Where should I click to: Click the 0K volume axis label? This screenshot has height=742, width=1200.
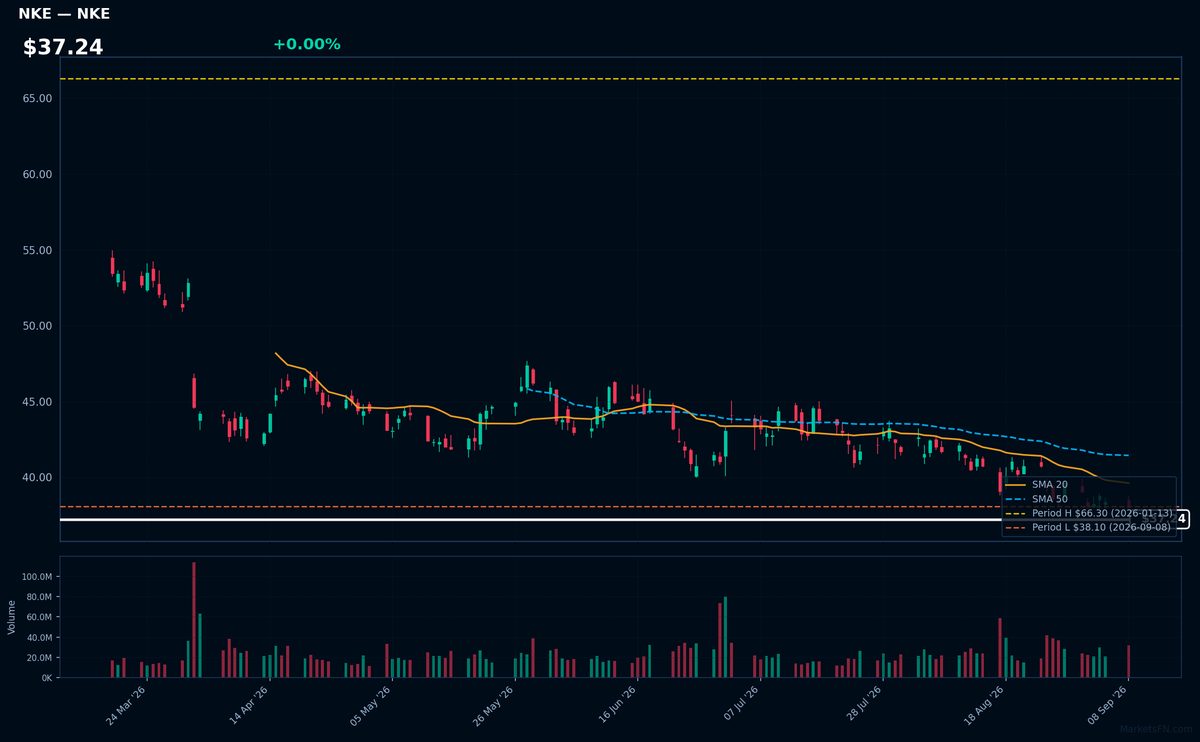[46, 677]
